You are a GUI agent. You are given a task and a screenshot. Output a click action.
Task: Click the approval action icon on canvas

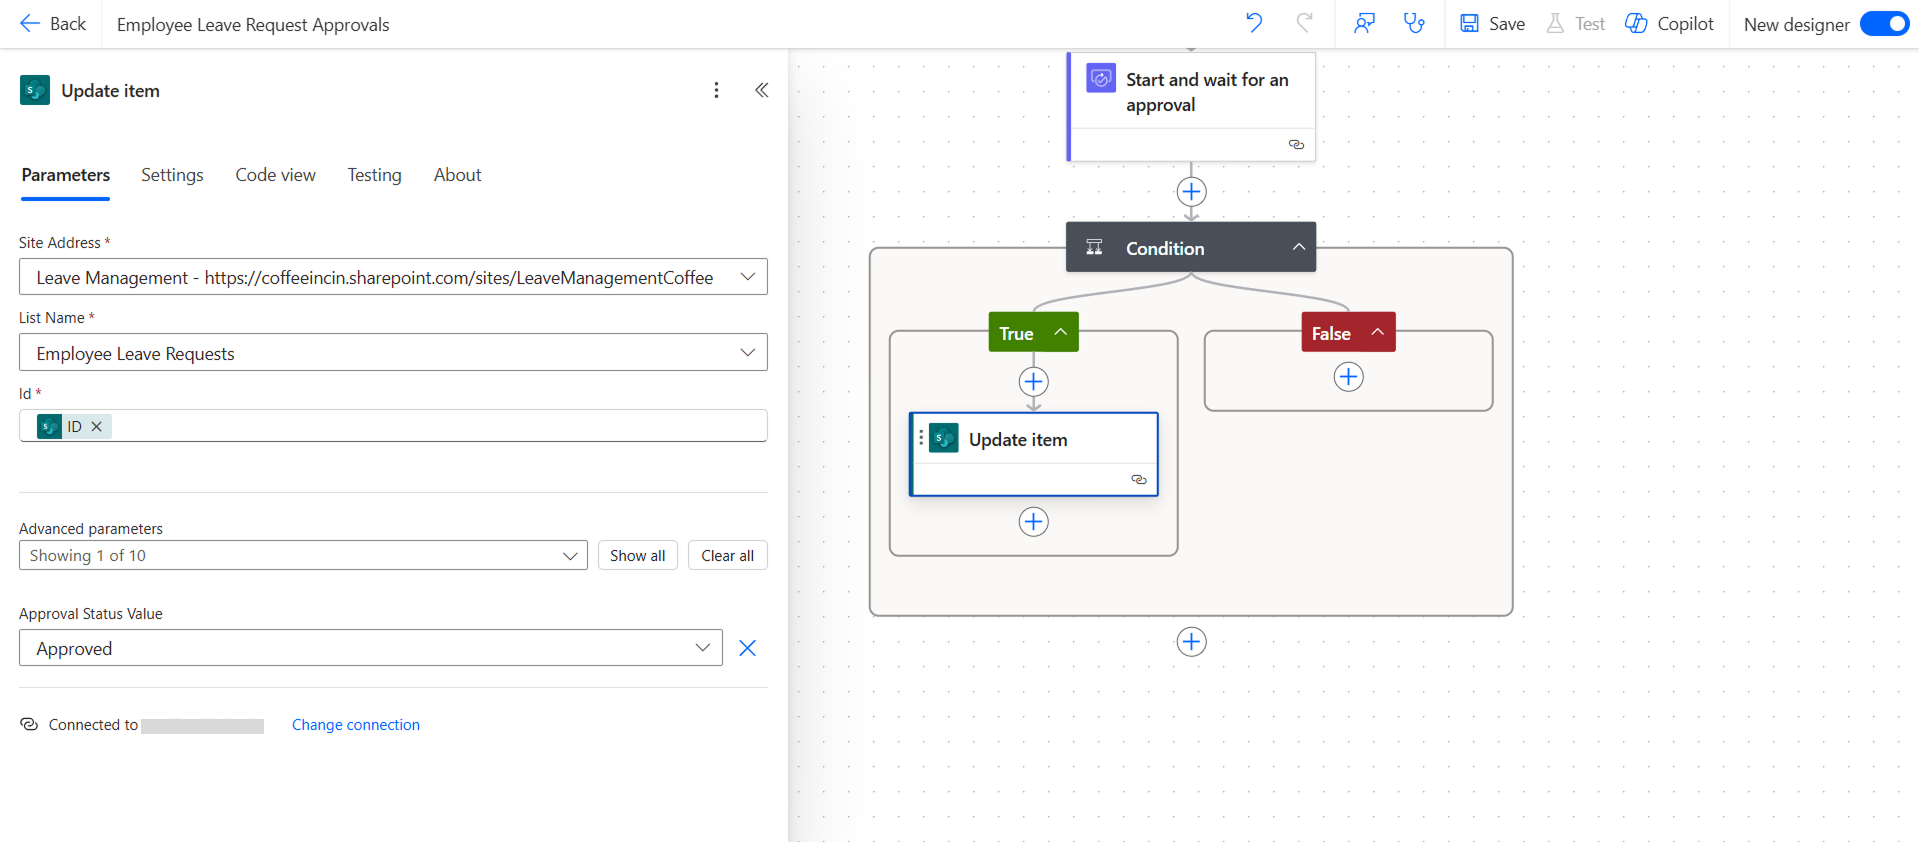[1101, 78]
